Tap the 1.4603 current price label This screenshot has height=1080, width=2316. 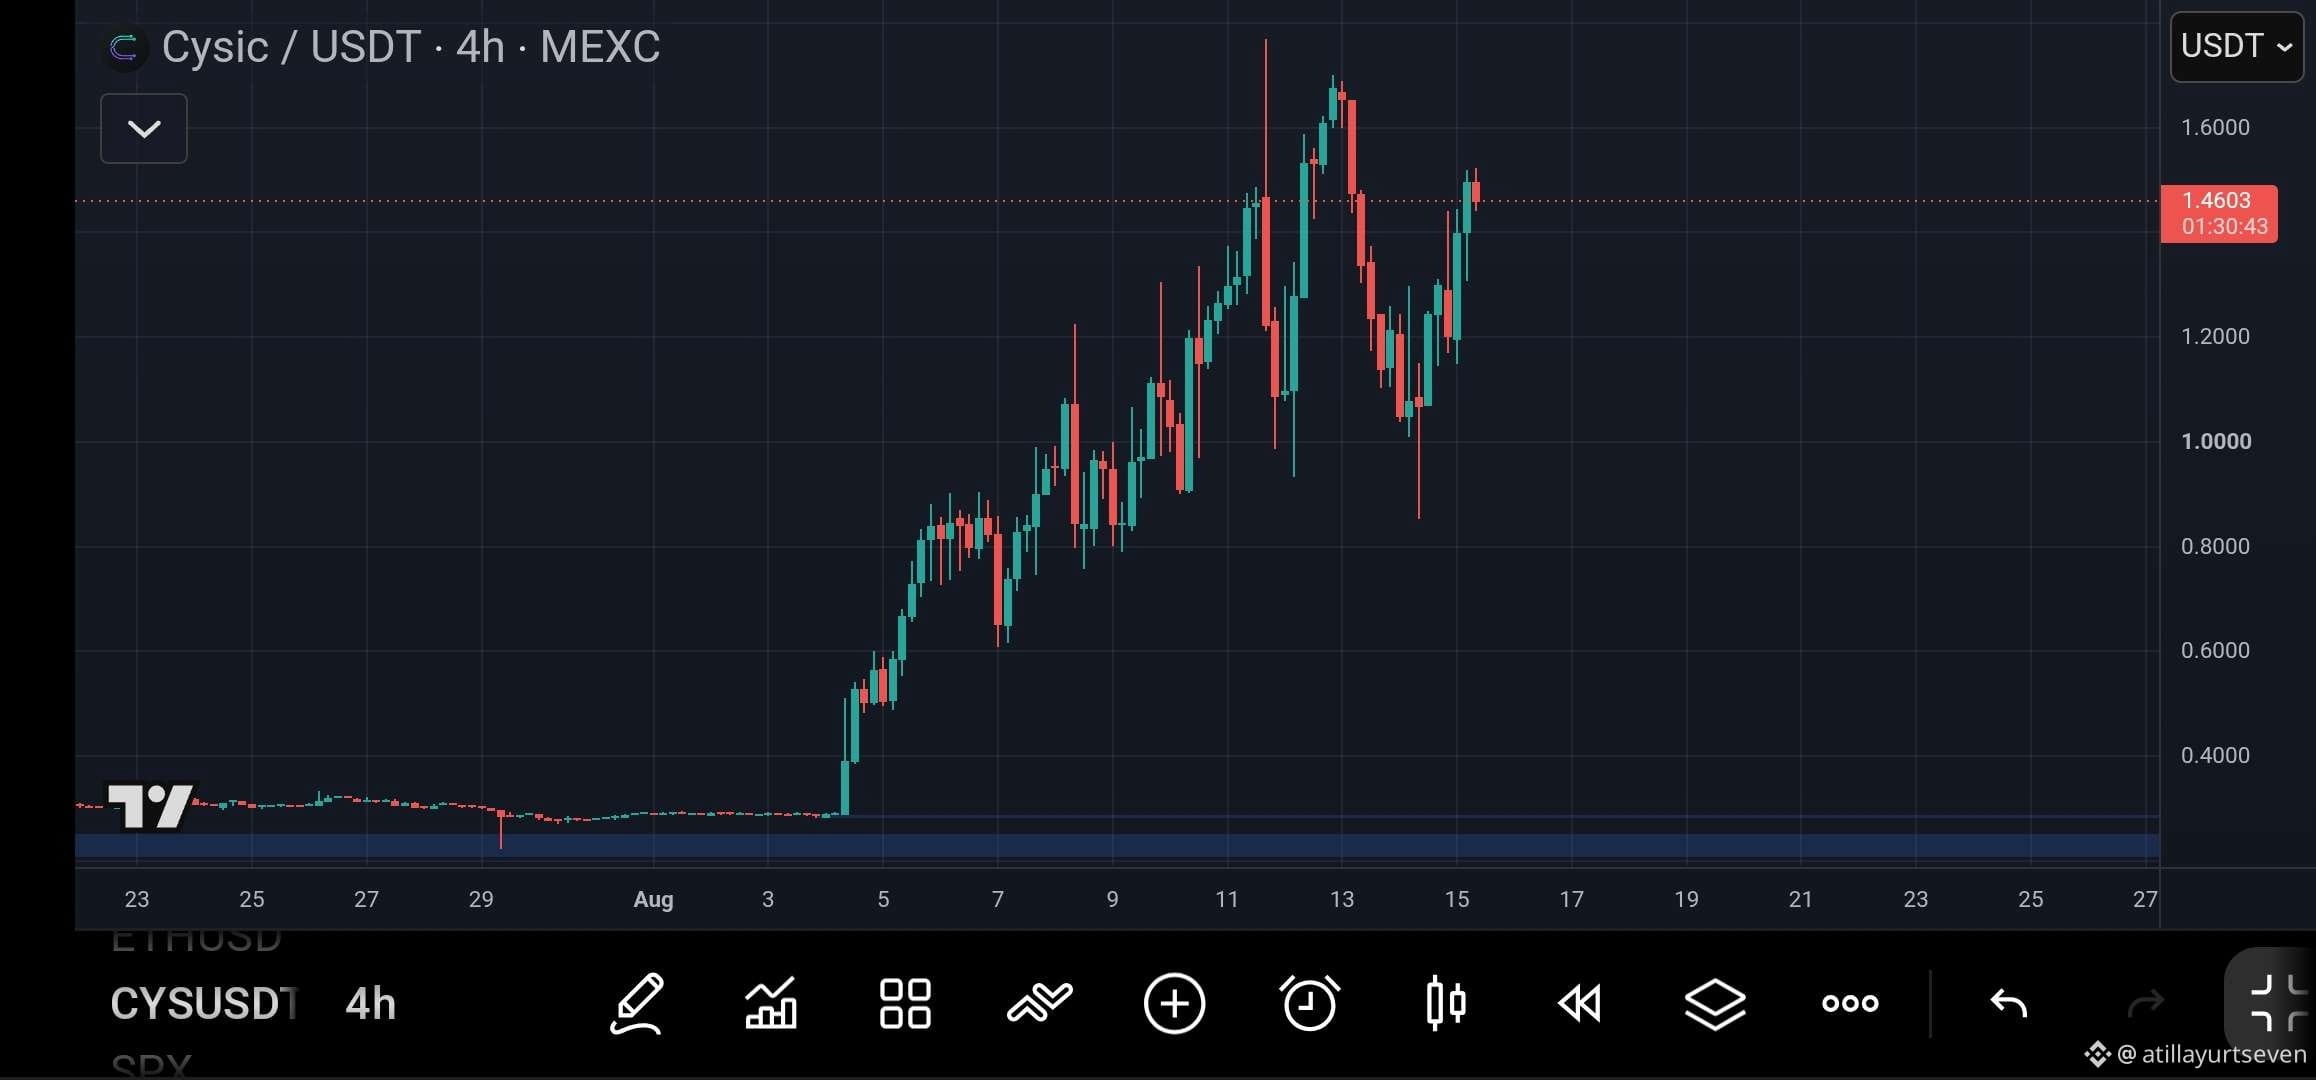point(2217,201)
